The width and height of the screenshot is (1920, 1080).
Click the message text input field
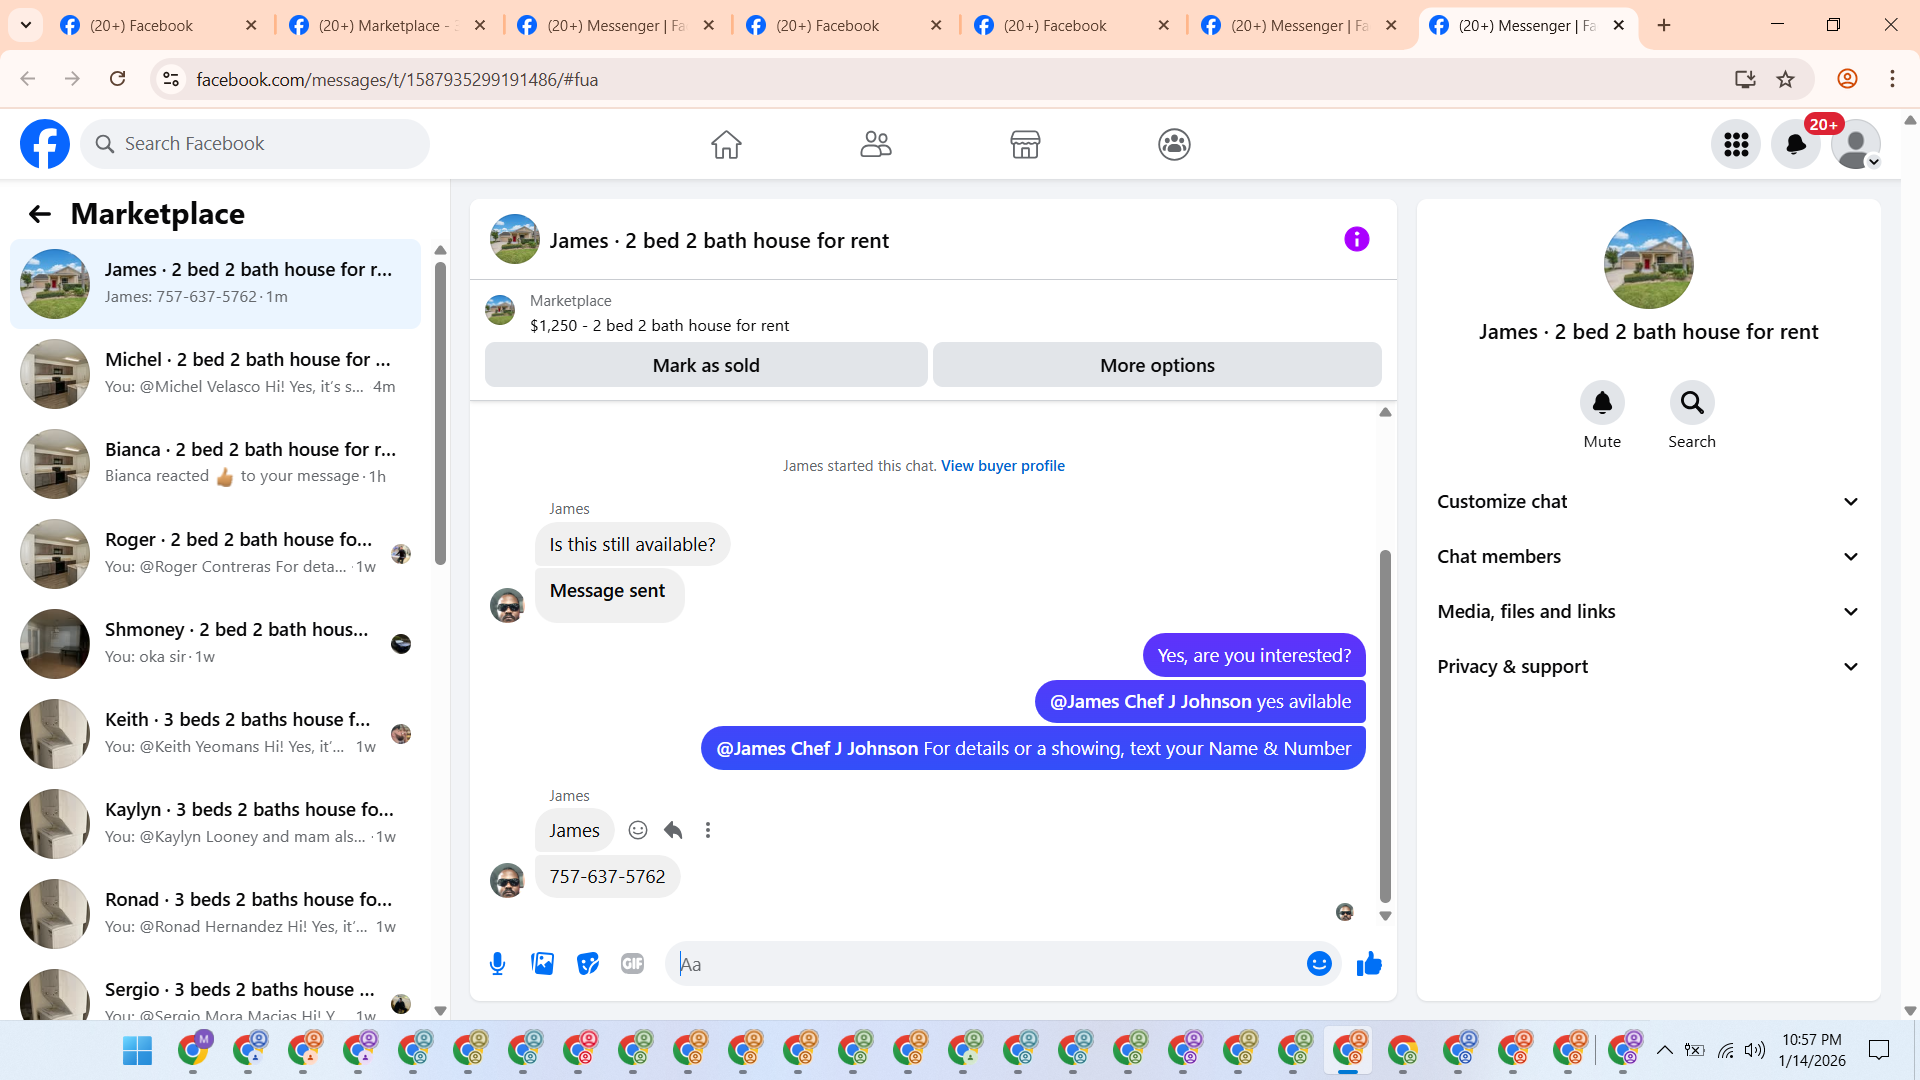click(x=985, y=964)
